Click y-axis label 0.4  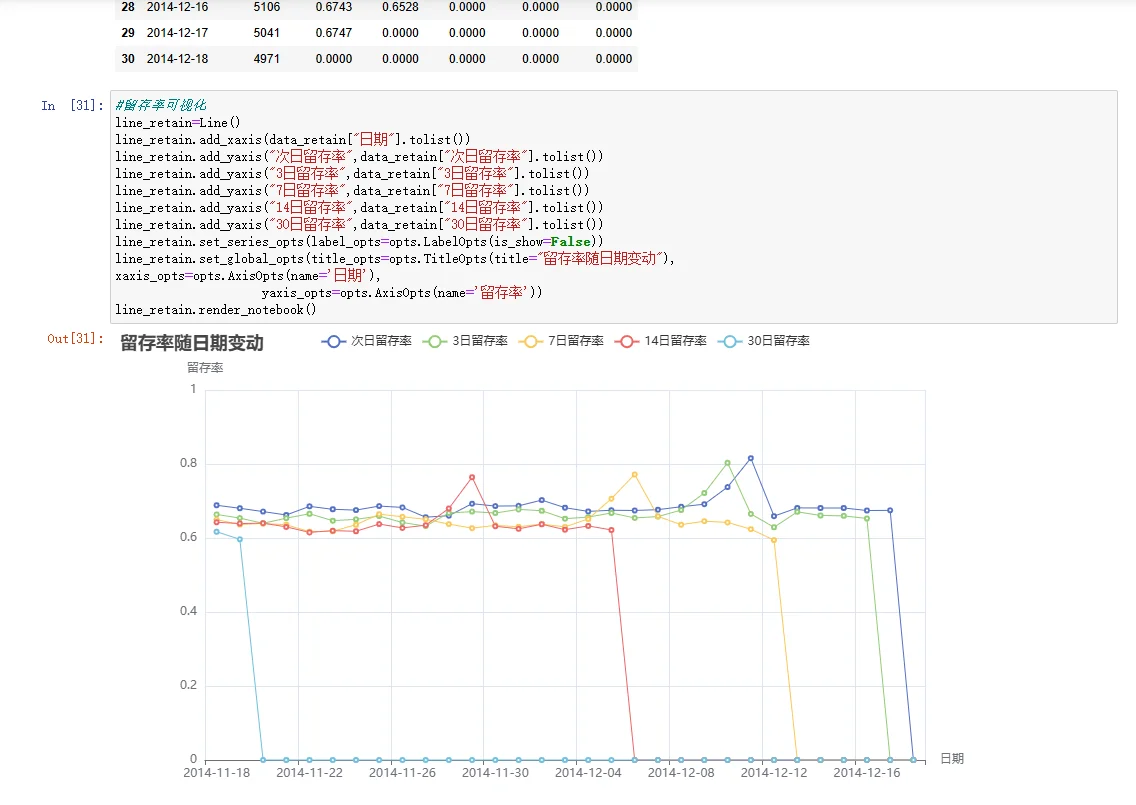(x=188, y=611)
